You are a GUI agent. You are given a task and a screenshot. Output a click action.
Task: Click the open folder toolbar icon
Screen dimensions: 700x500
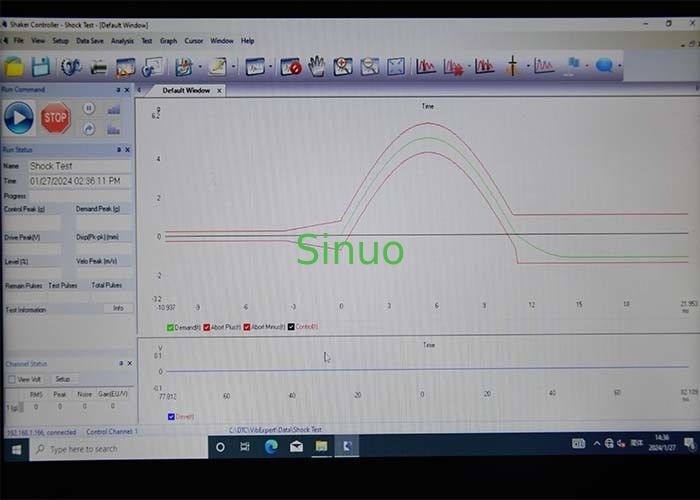[x=14, y=67]
